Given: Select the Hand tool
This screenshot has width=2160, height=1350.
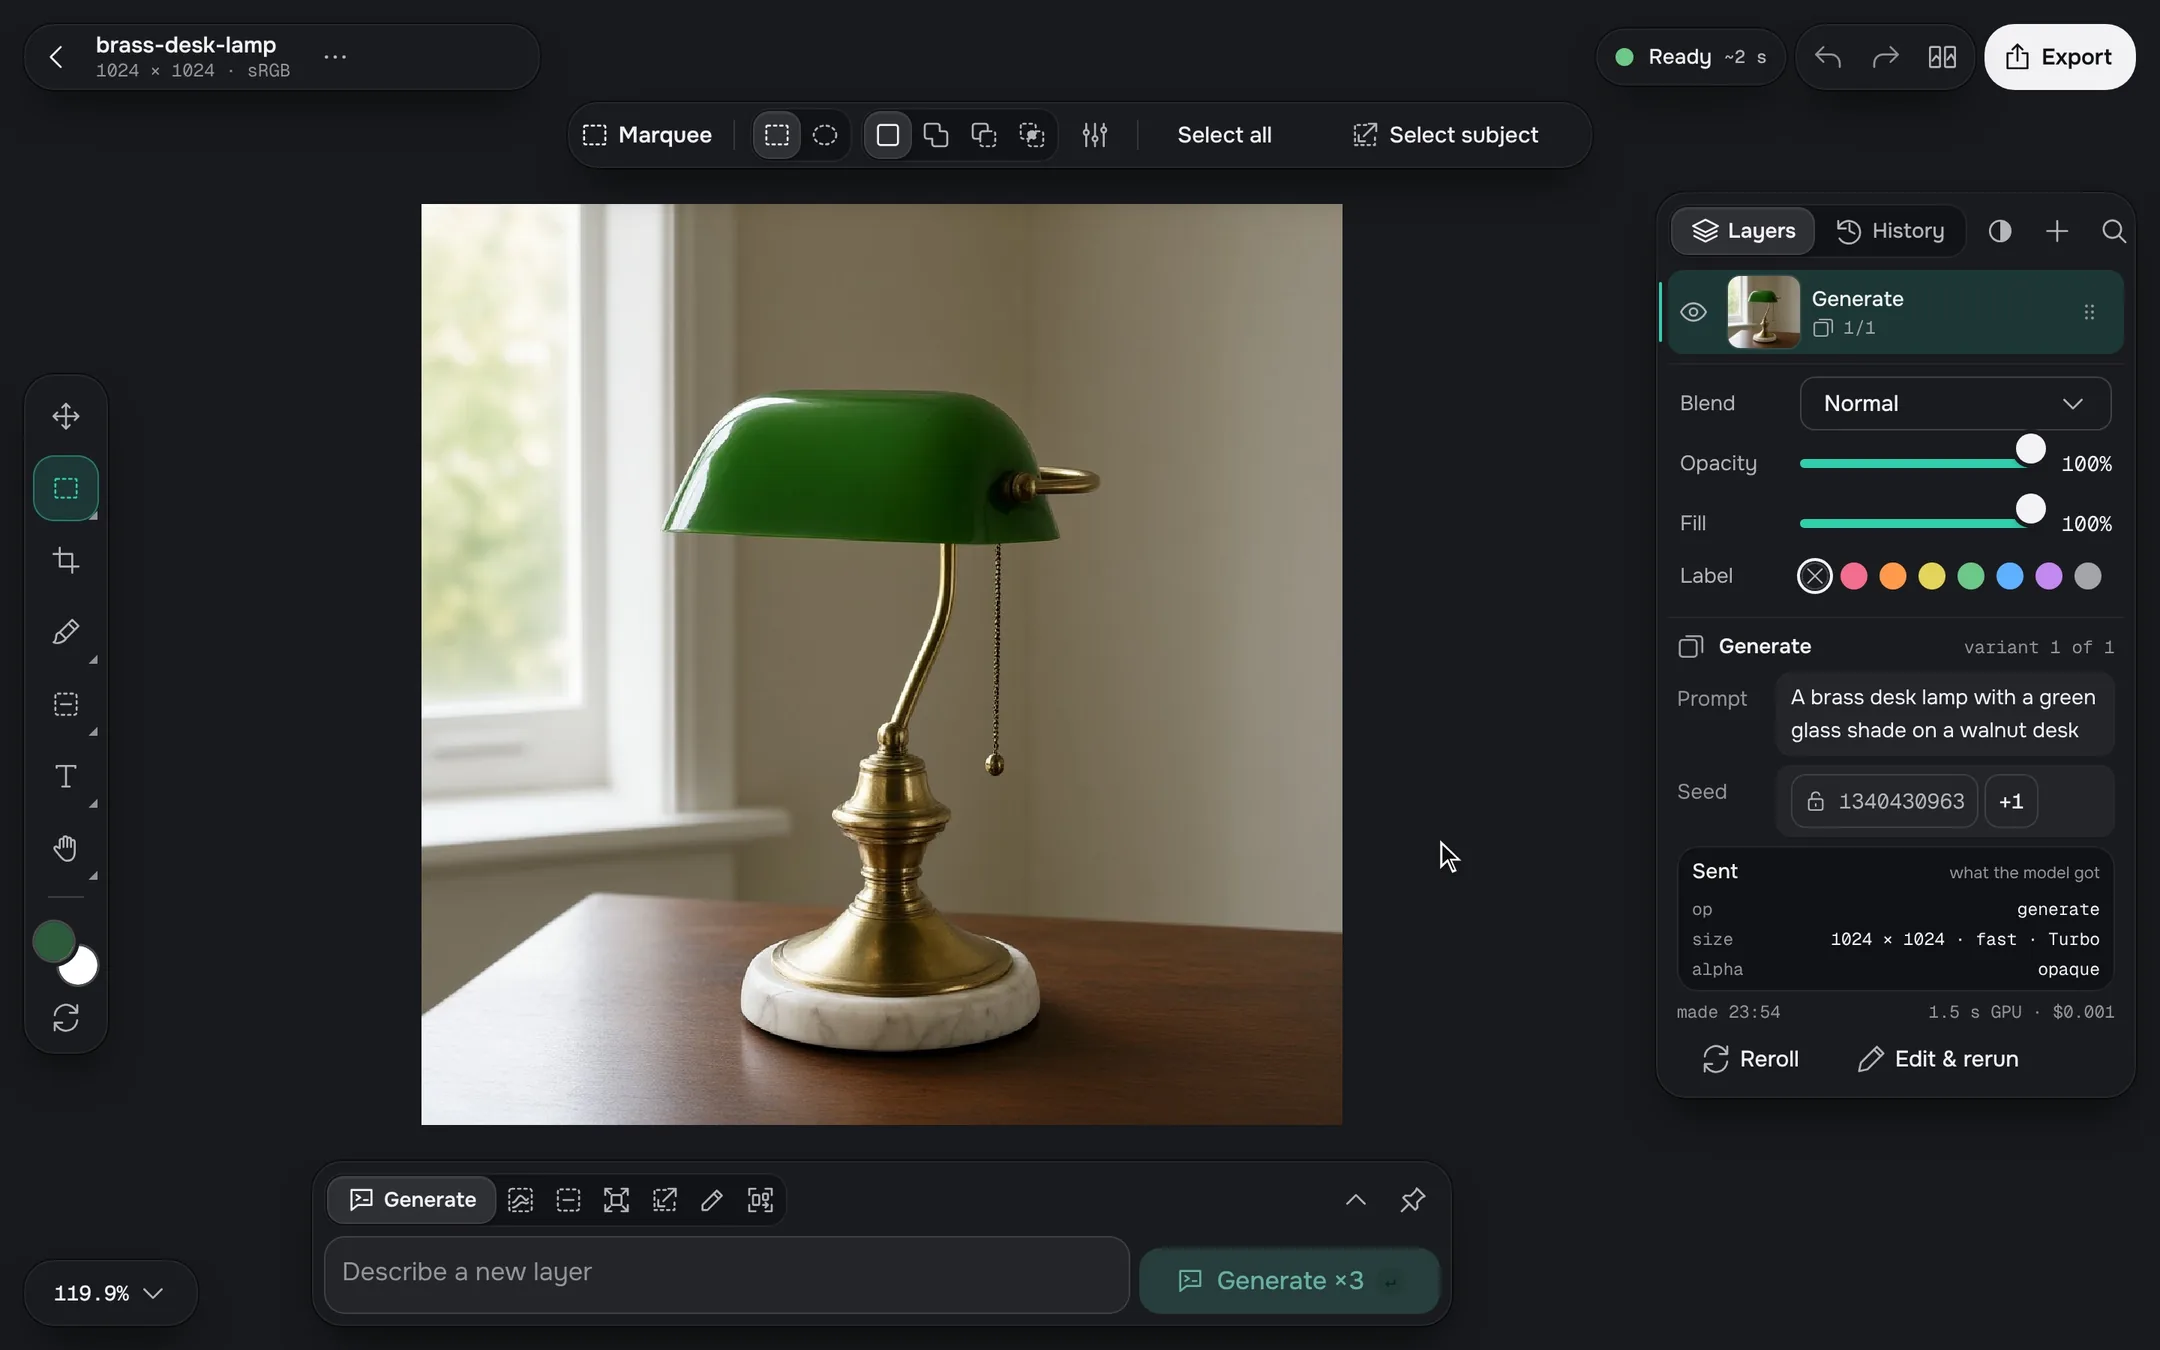Looking at the screenshot, I should 66,848.
